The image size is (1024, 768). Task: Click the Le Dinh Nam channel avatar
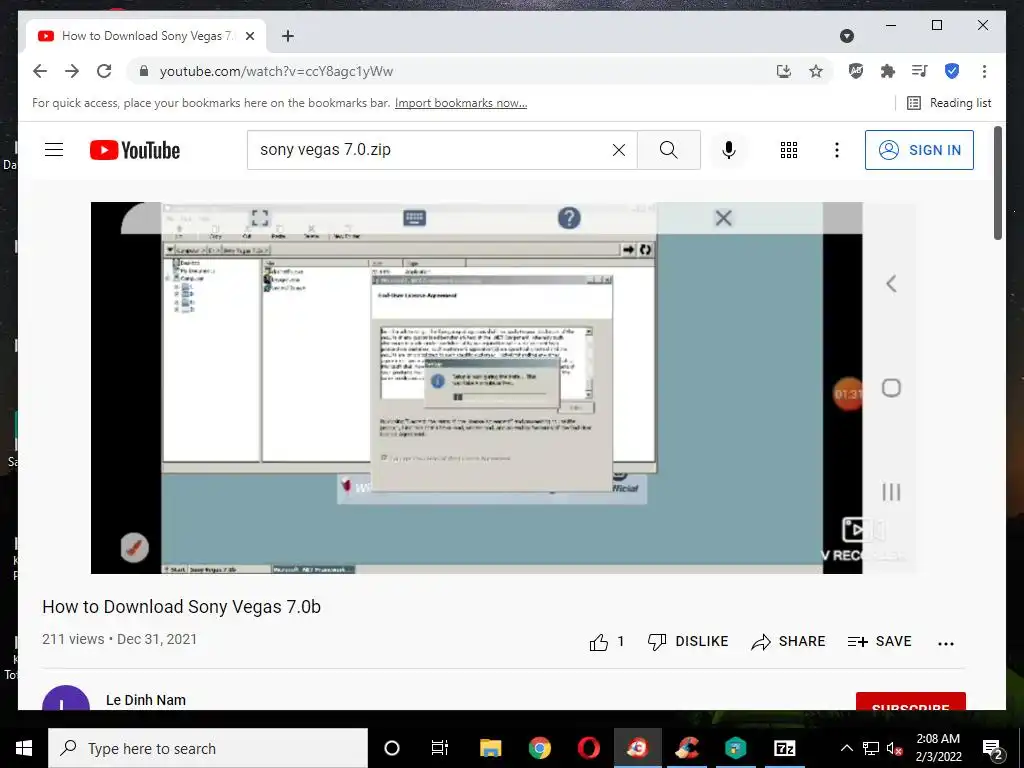tap(66, 697)
